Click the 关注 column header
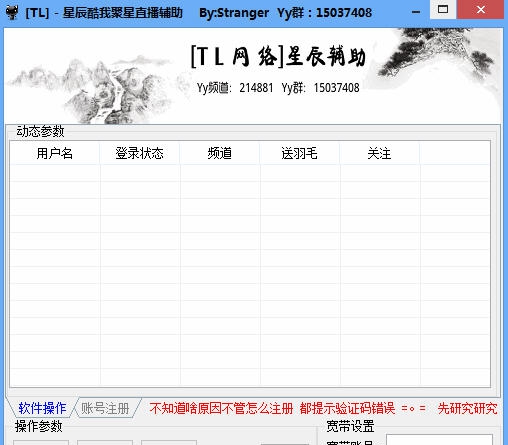The height and width of the screenshot is (445, 508). point(379,153)
